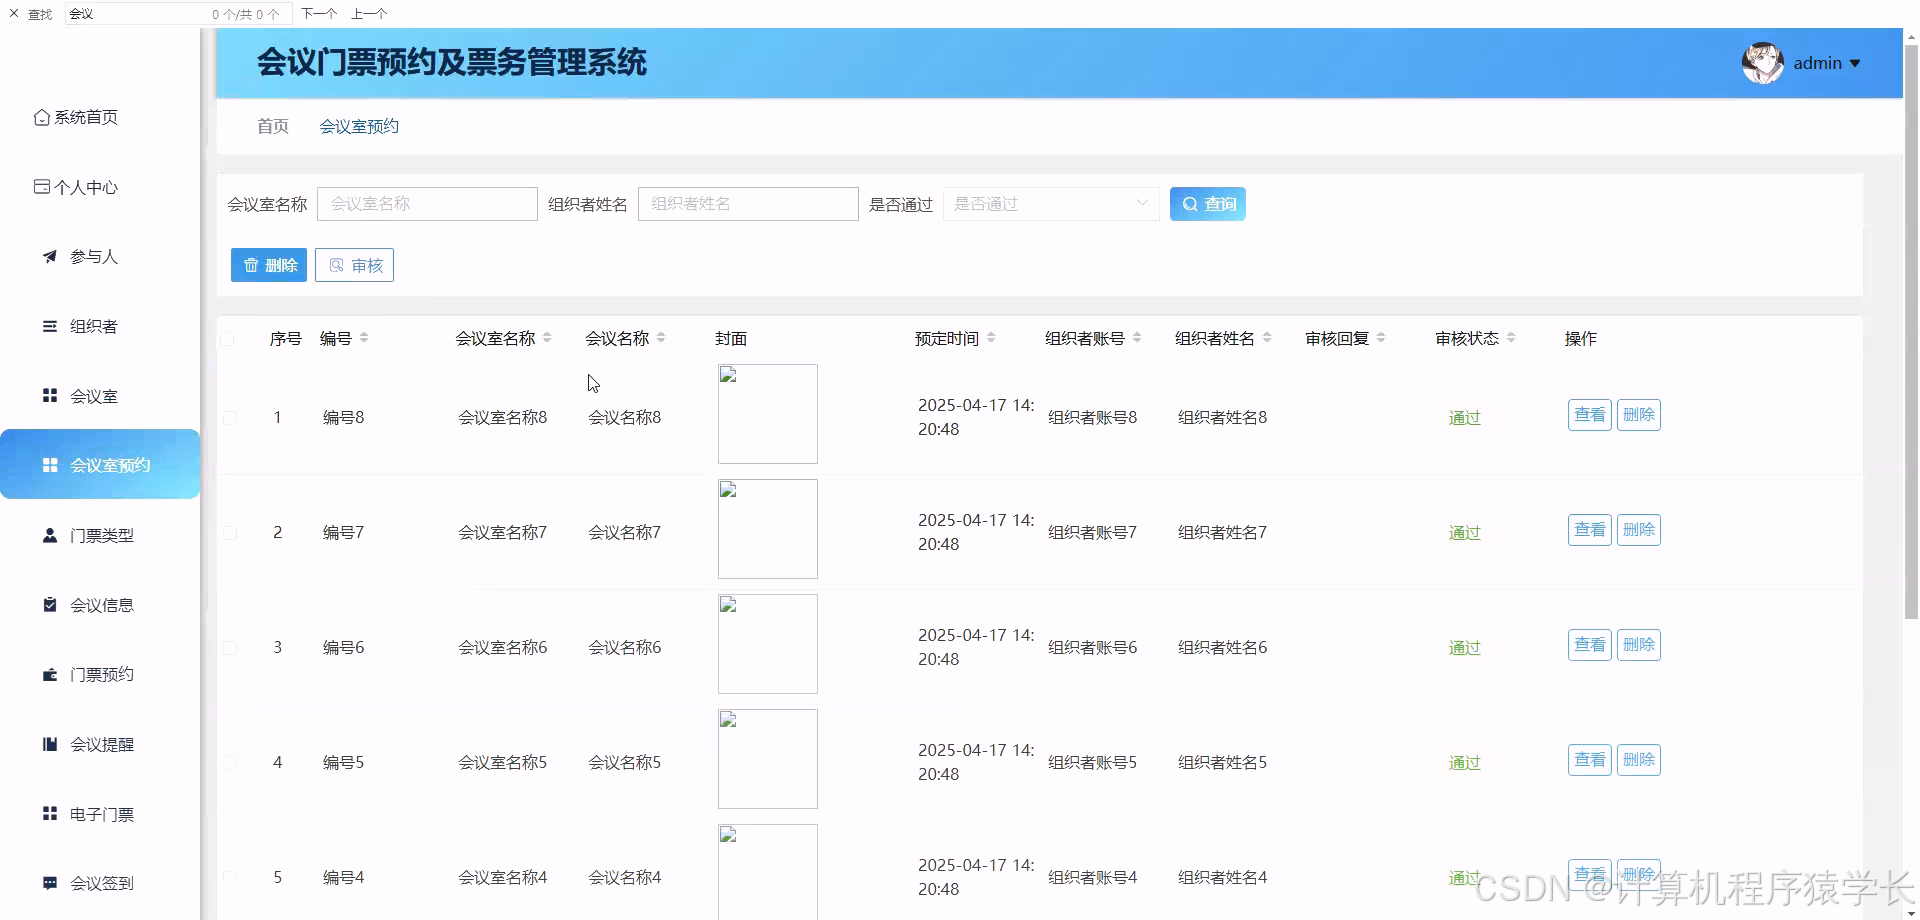The width and height of the screenshot is (1920, 920).
Task: Check the select-all checkbox in table header
Action: pyautogui.click(x=228, y=339)
